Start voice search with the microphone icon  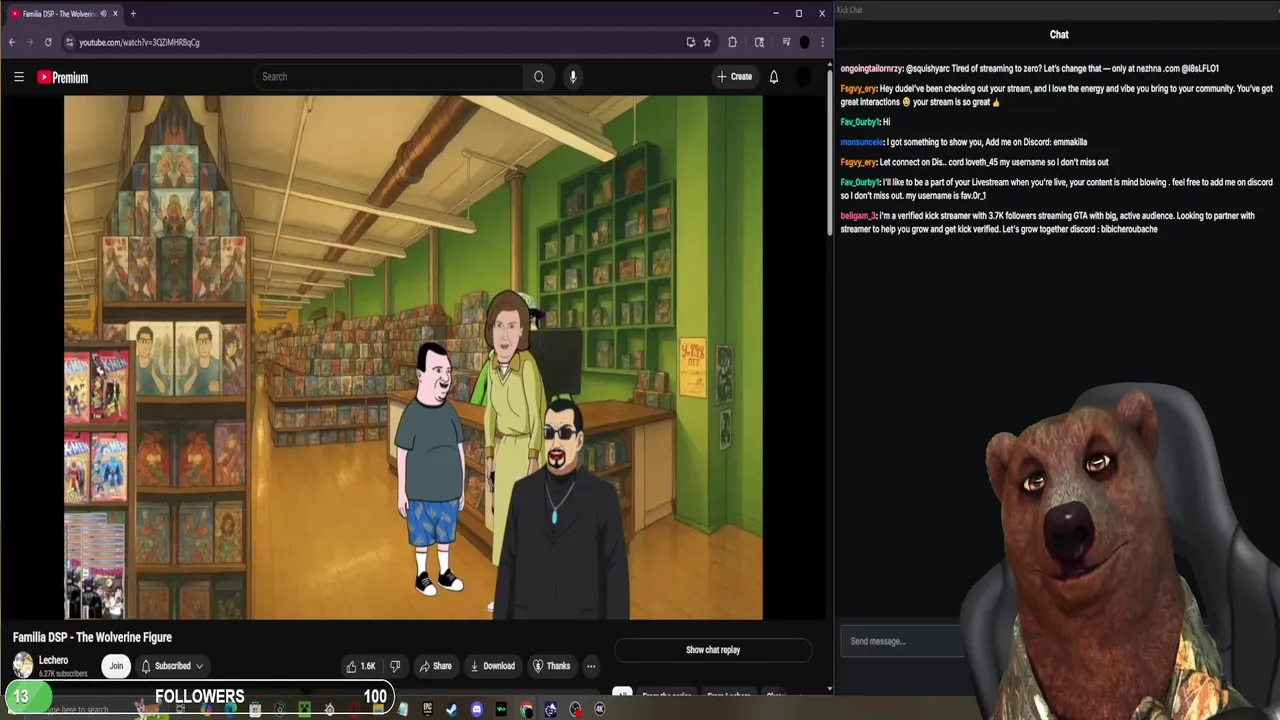pyautogui.click(x=572, y=77)
